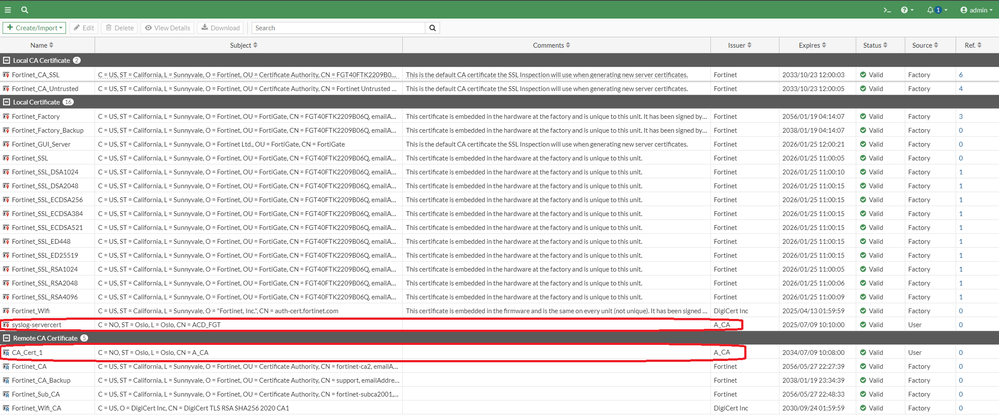This screenshot has height=416, width=999.
Task: Collapse the Remote CA Certificate group
Action: [x=6, y=338]
